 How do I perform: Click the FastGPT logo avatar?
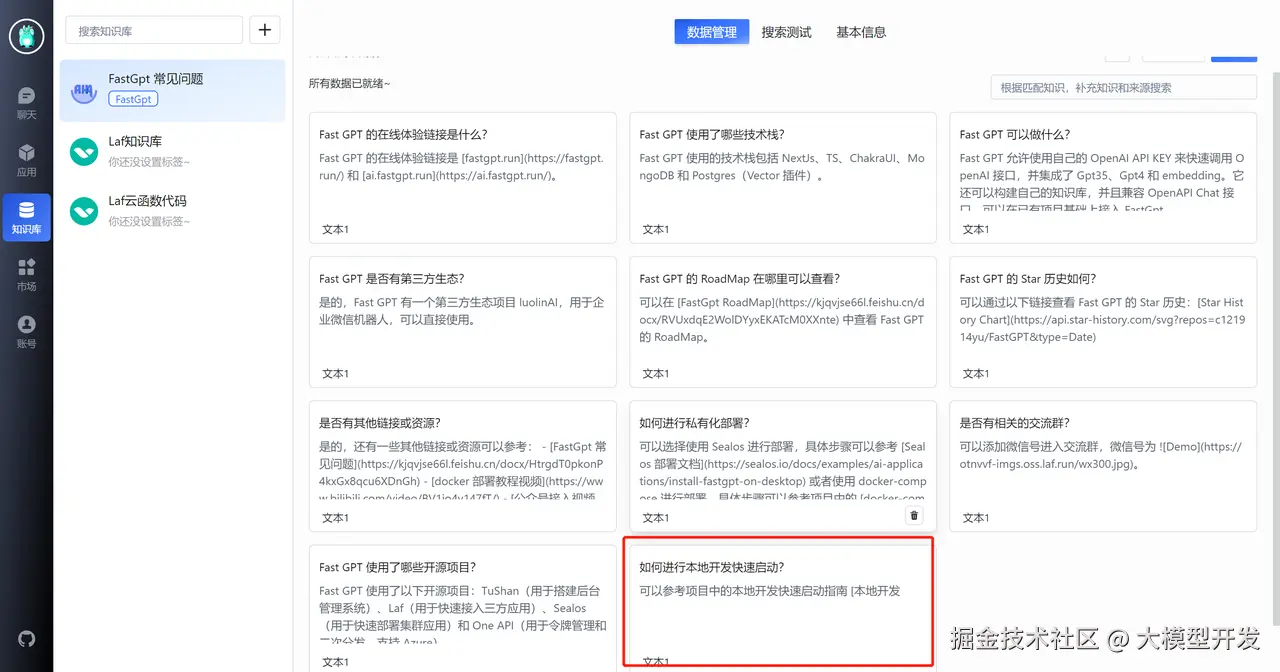coord(26,36)
